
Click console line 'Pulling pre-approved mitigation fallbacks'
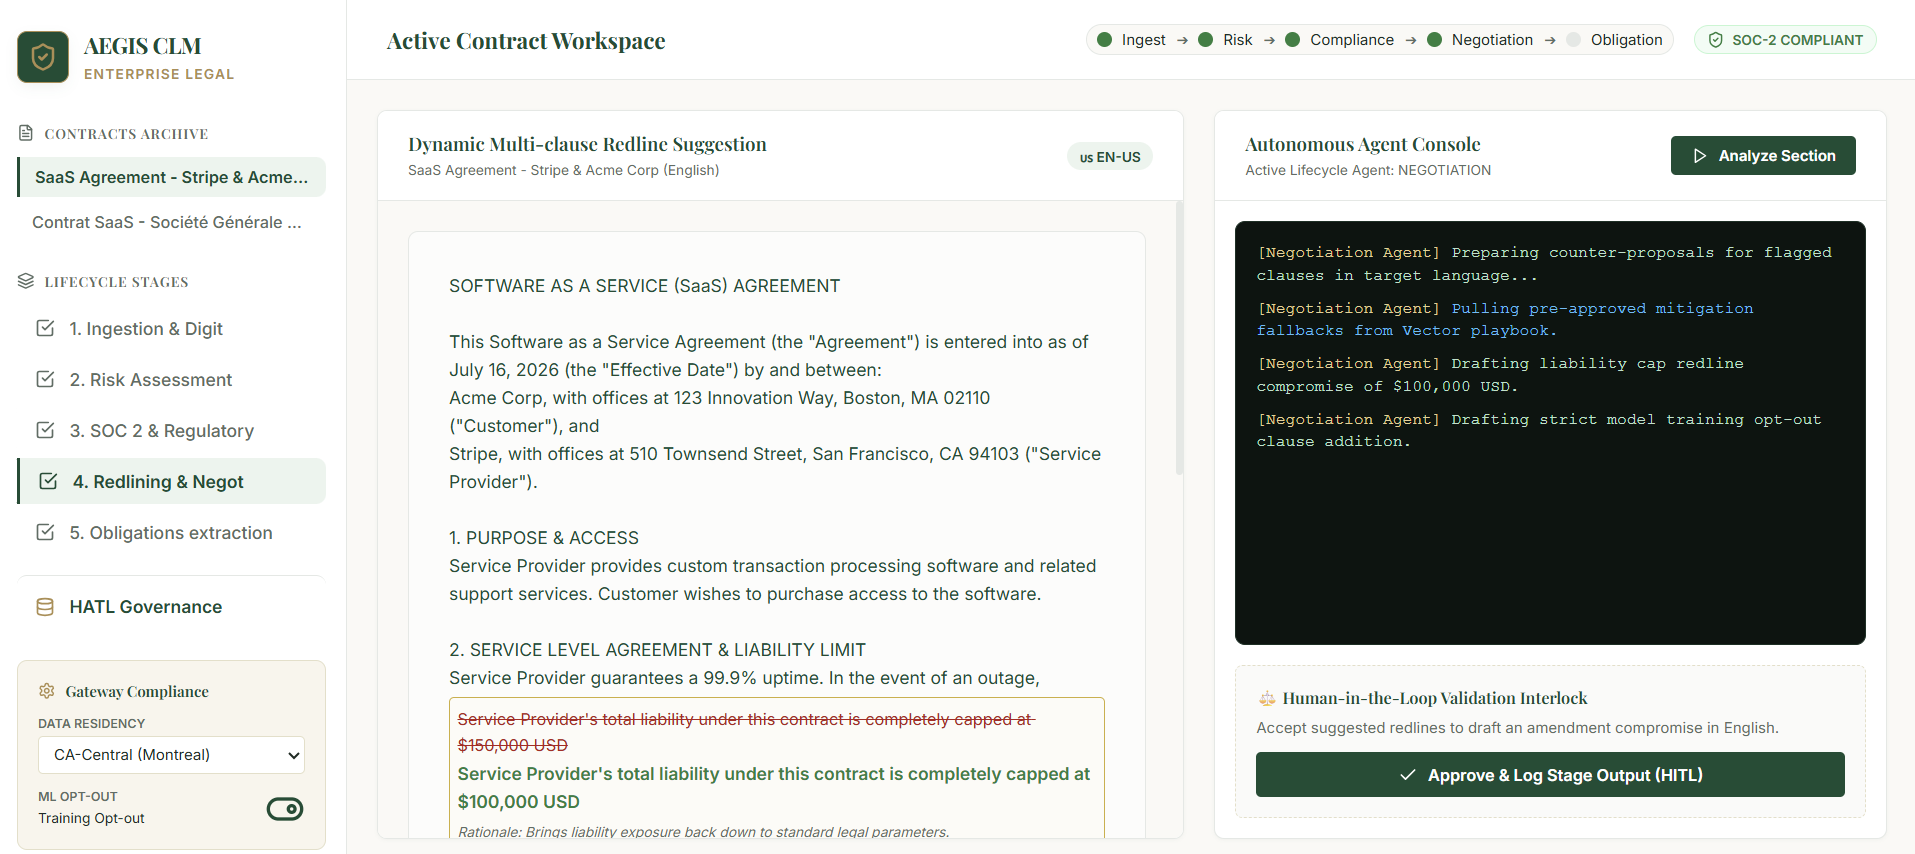tap(1505, 319)
